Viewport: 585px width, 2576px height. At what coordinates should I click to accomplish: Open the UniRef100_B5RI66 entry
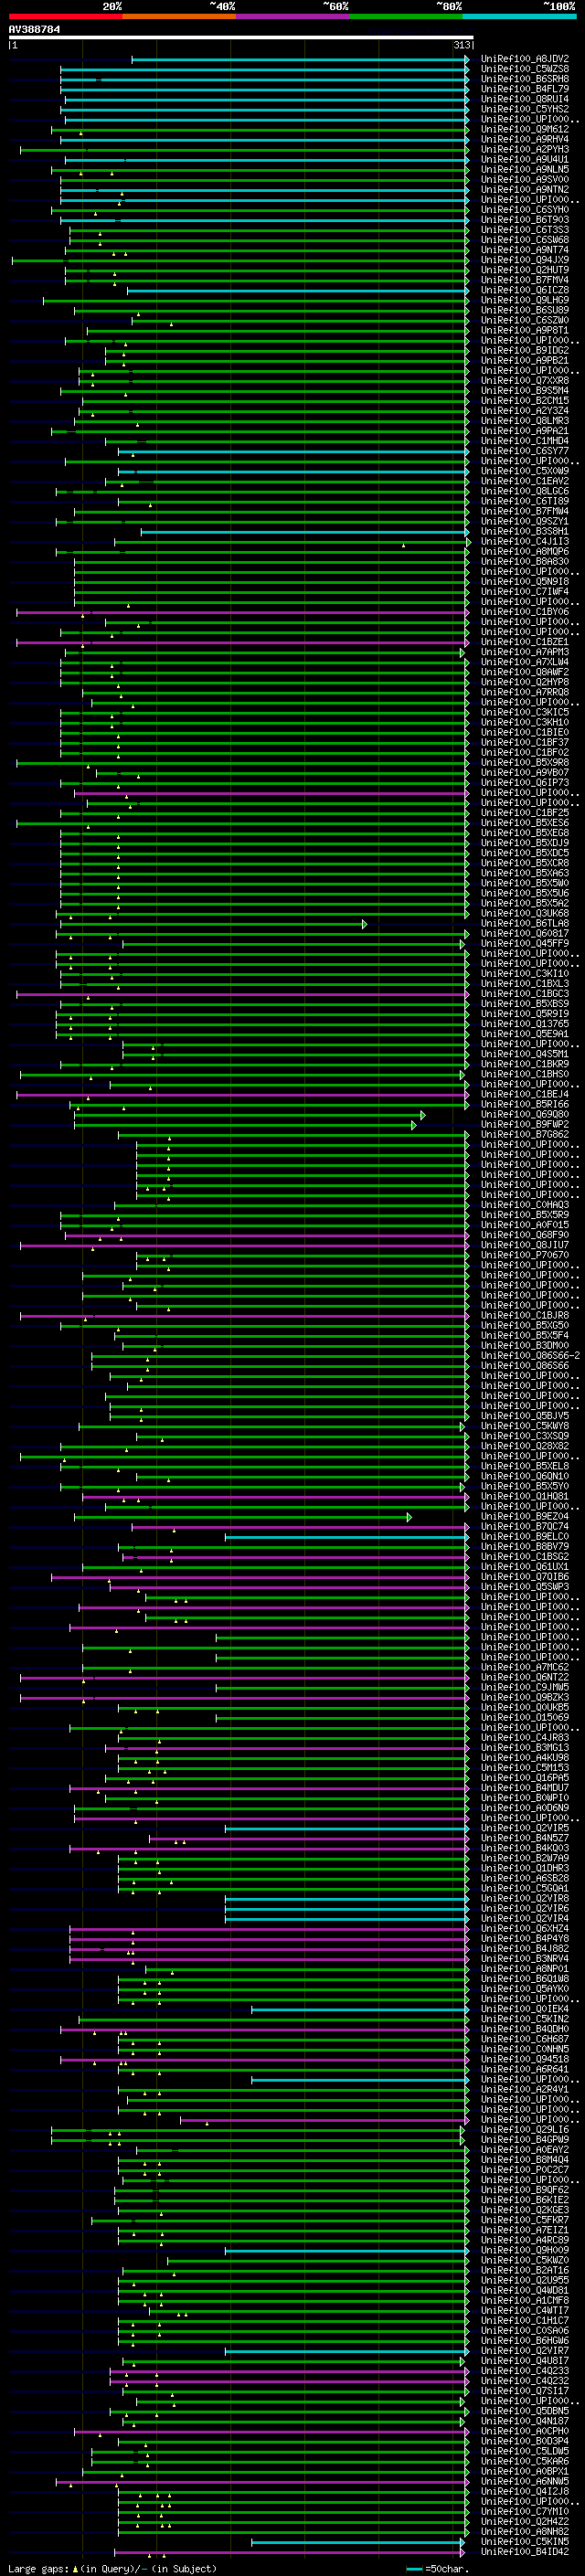525,1104
